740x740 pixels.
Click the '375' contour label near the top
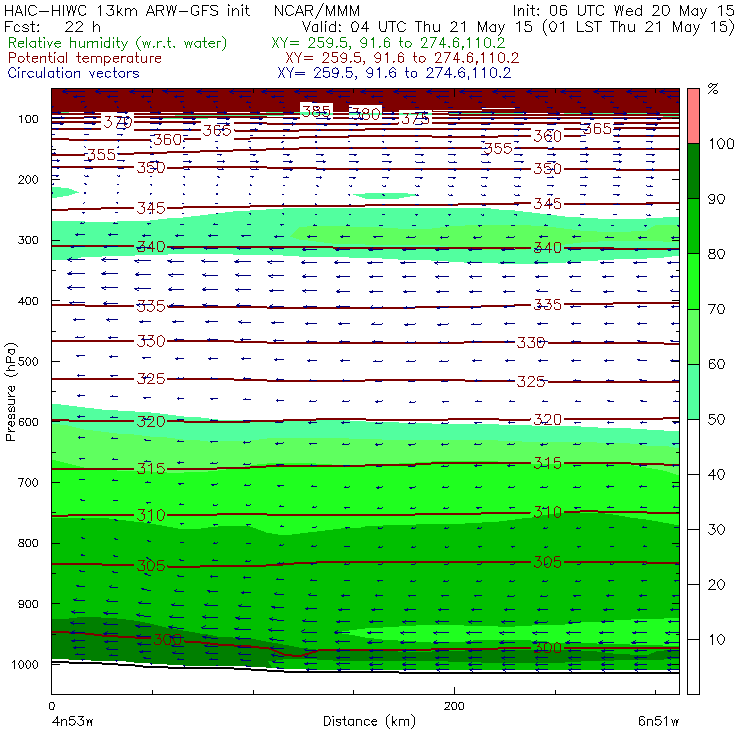(415, 118)
